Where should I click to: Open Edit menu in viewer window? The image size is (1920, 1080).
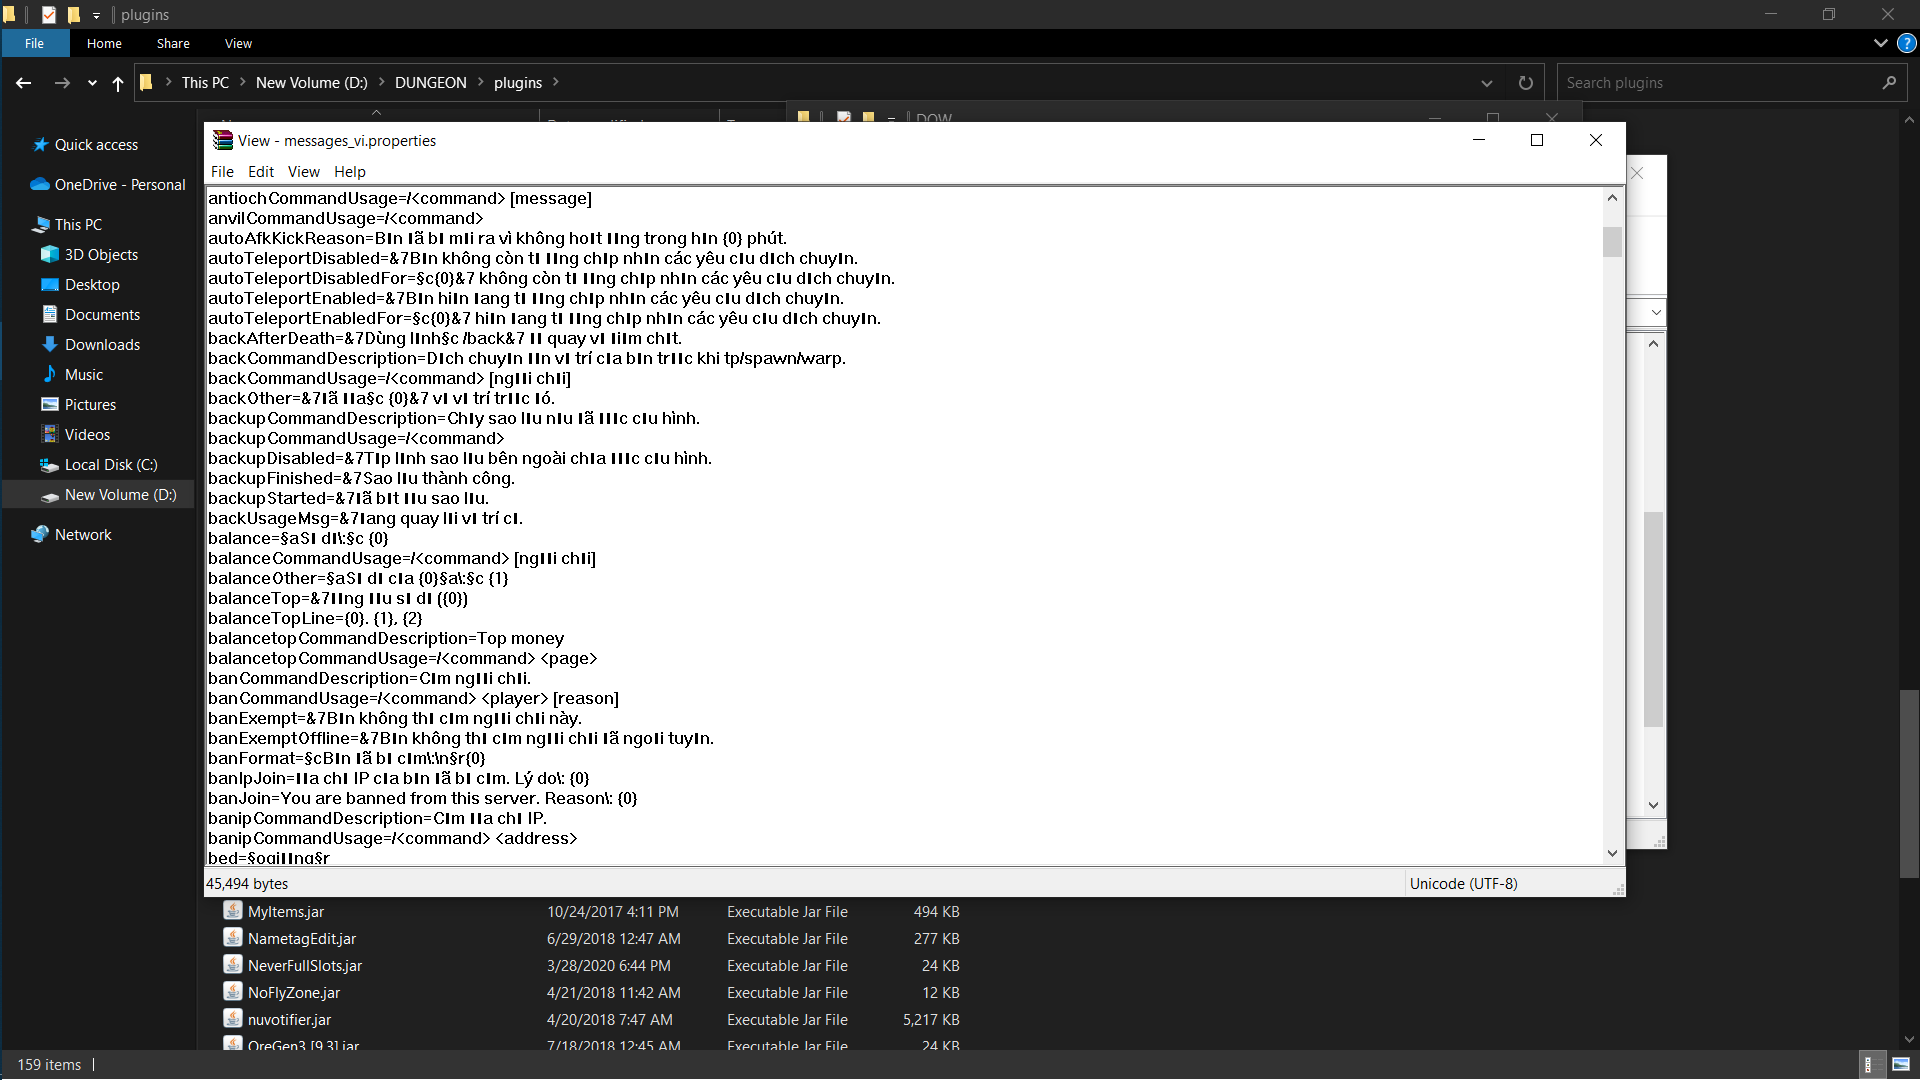click(261, 172)
